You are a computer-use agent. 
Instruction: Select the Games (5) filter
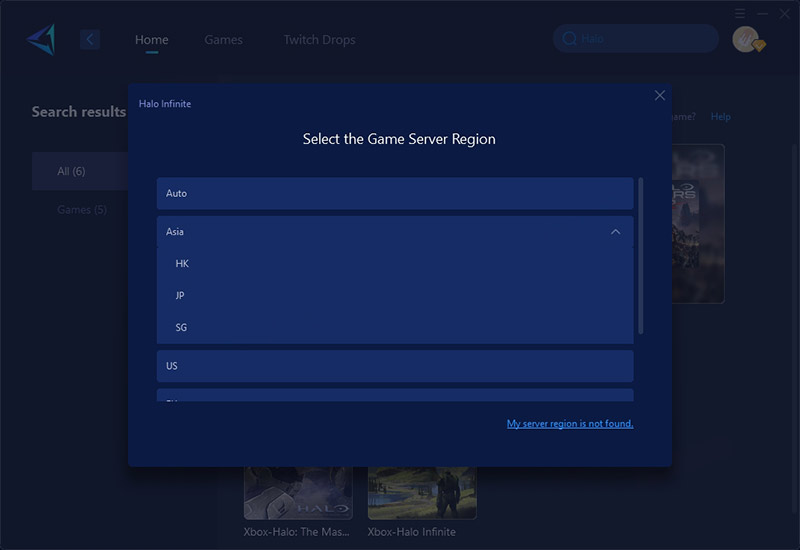82,210
